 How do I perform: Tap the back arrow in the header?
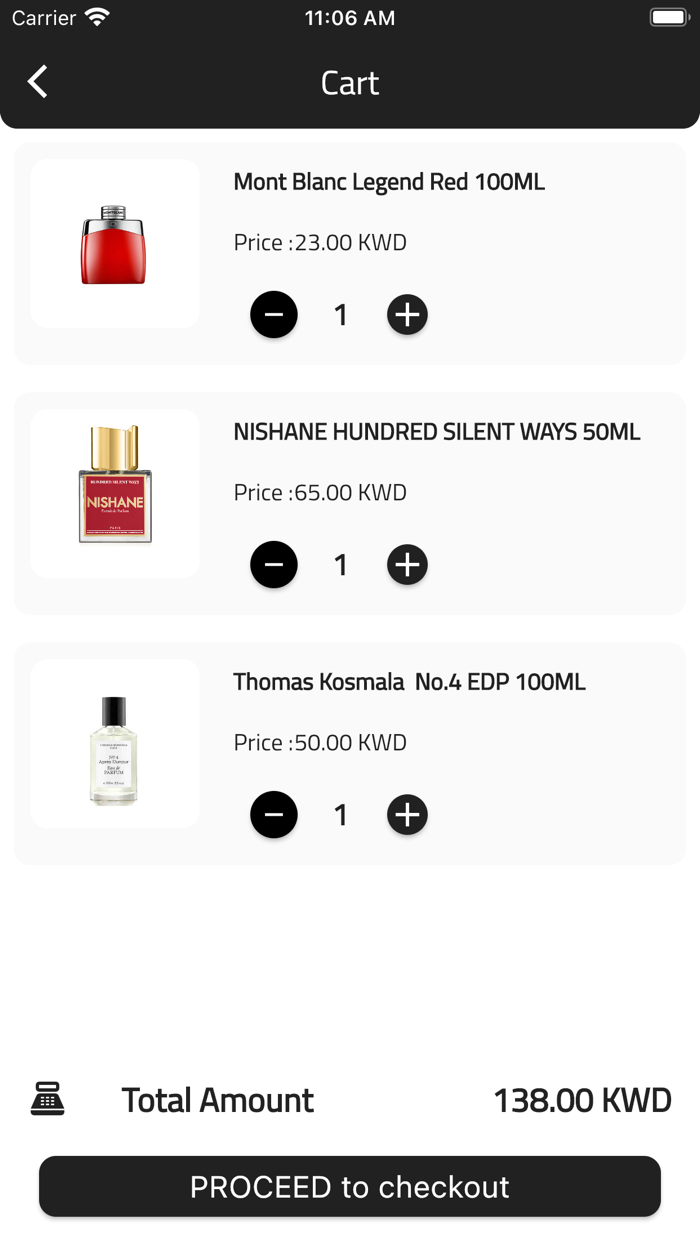click(37, 82)
